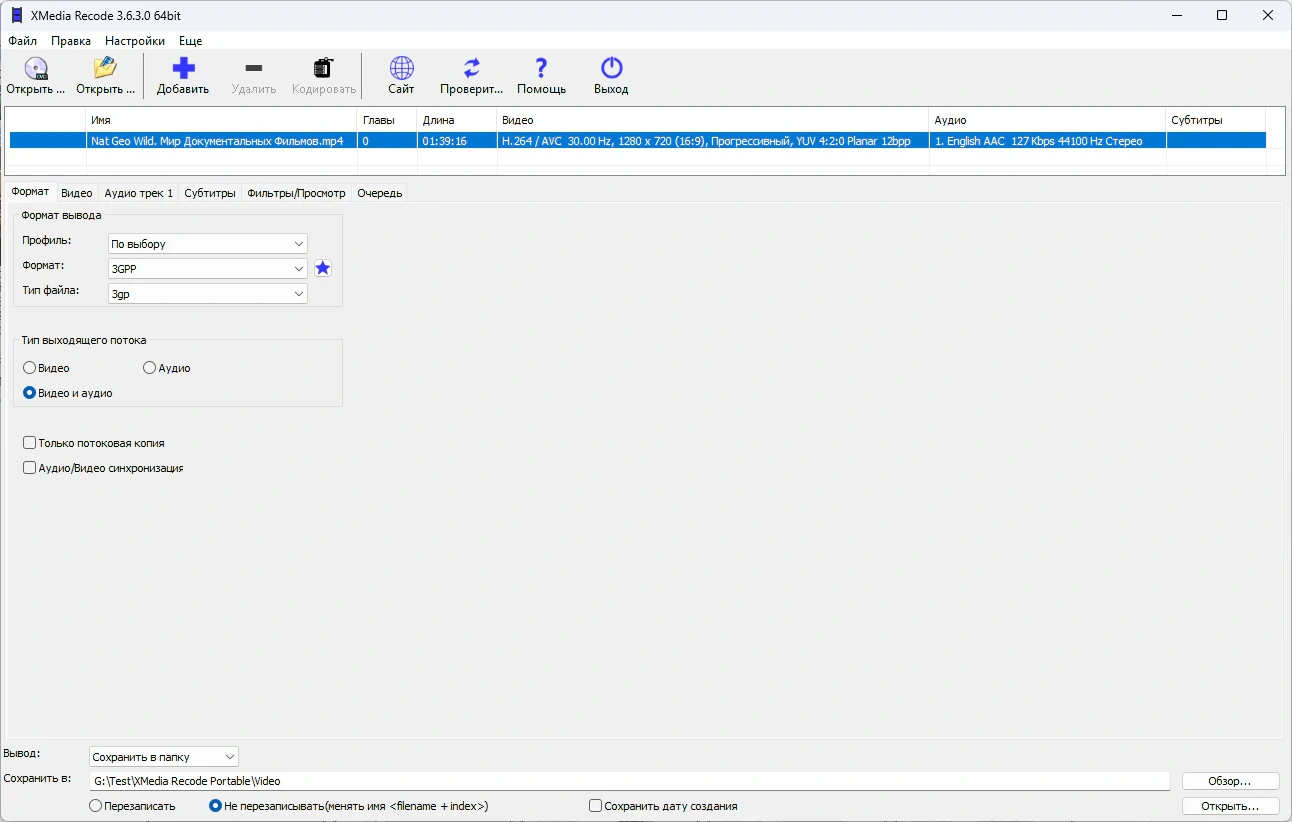Click the Сохранить в path input field
Viewport: 1292px width, 822px height.
pyautogui.click(x=629, y=781)
